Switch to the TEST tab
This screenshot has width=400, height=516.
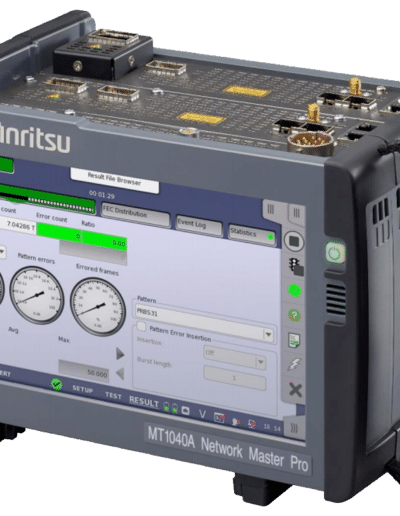click(113, 396)
